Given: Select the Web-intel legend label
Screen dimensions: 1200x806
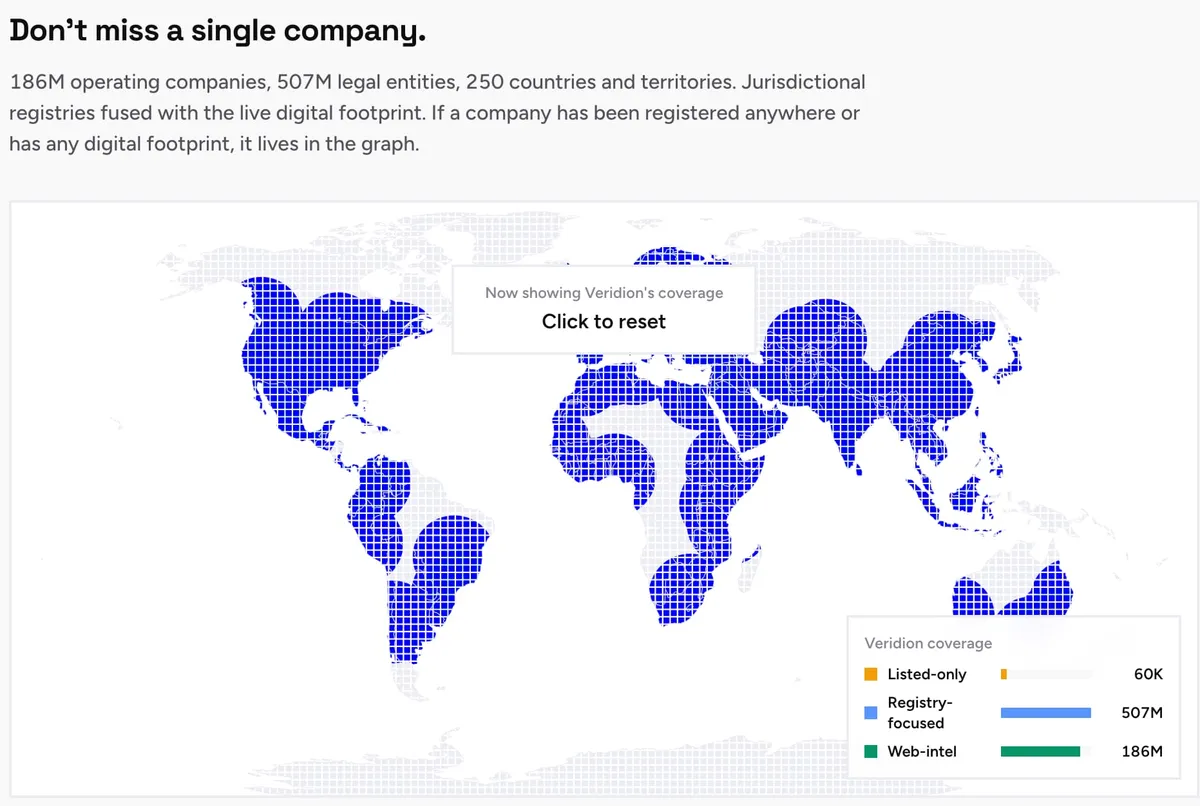Looking at the screenshot, I should (x=922, y=751).
